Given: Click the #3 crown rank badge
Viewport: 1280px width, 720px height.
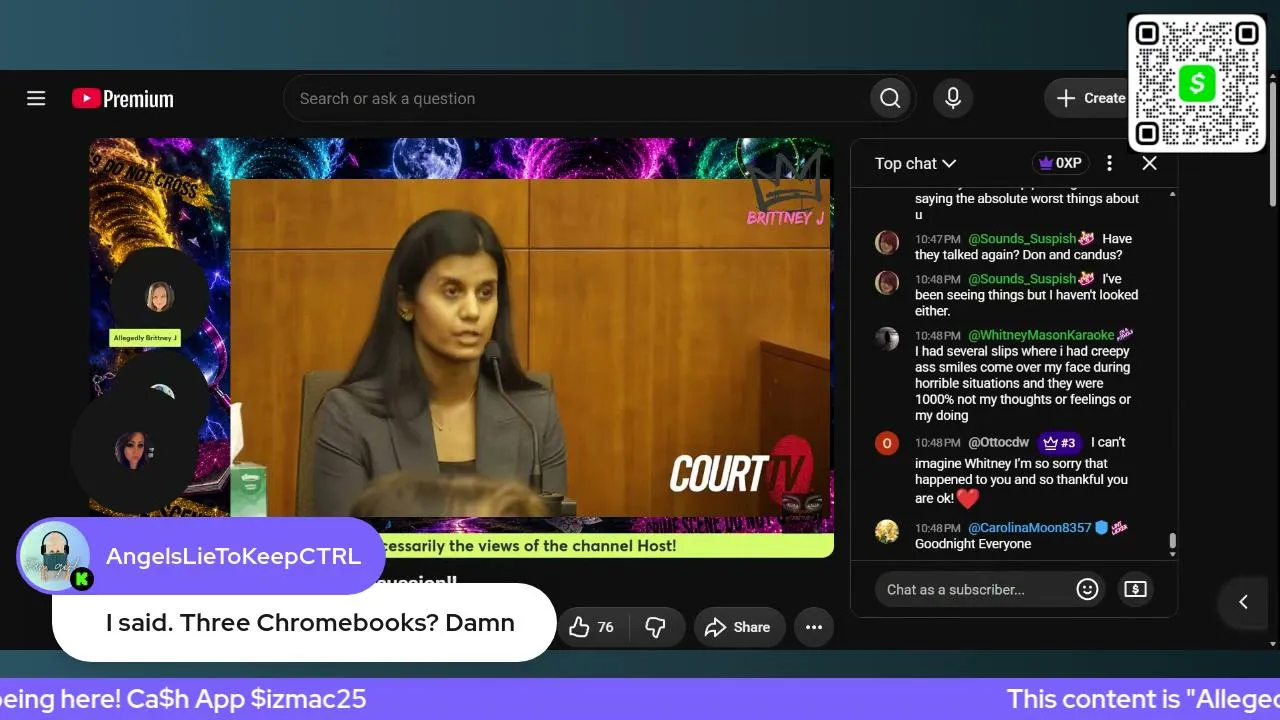Looking at the screenshot, I should 1059,442.
